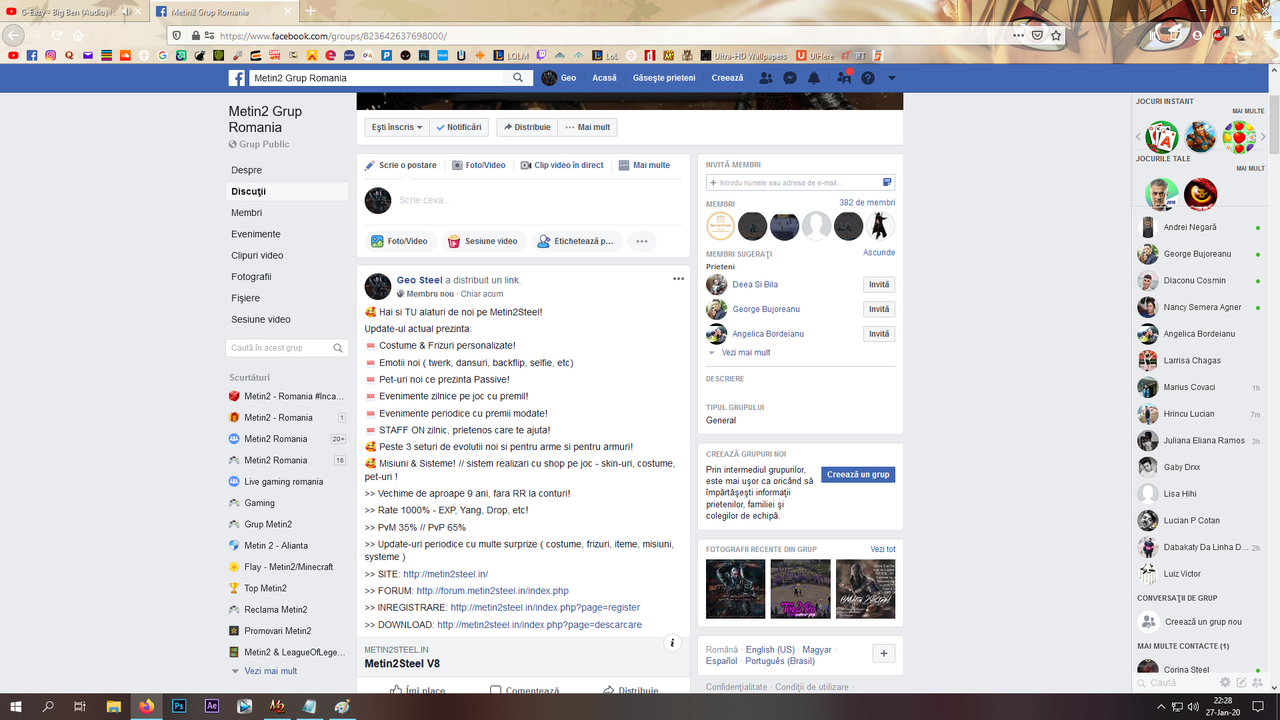The image size is (1280, 720).
Task: Click the Friend Lists contacts icon in header
Action: click(x=844, y=78)
